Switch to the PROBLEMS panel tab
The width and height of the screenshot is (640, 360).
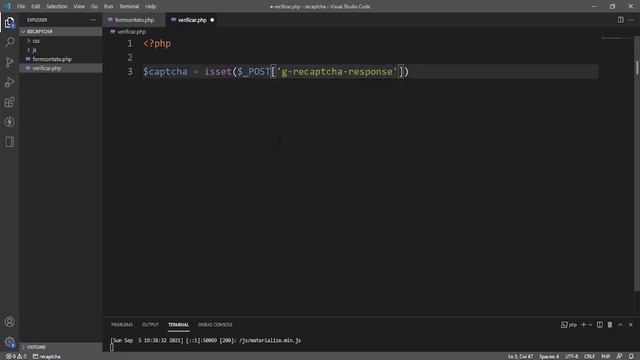[x=122, y=325]
